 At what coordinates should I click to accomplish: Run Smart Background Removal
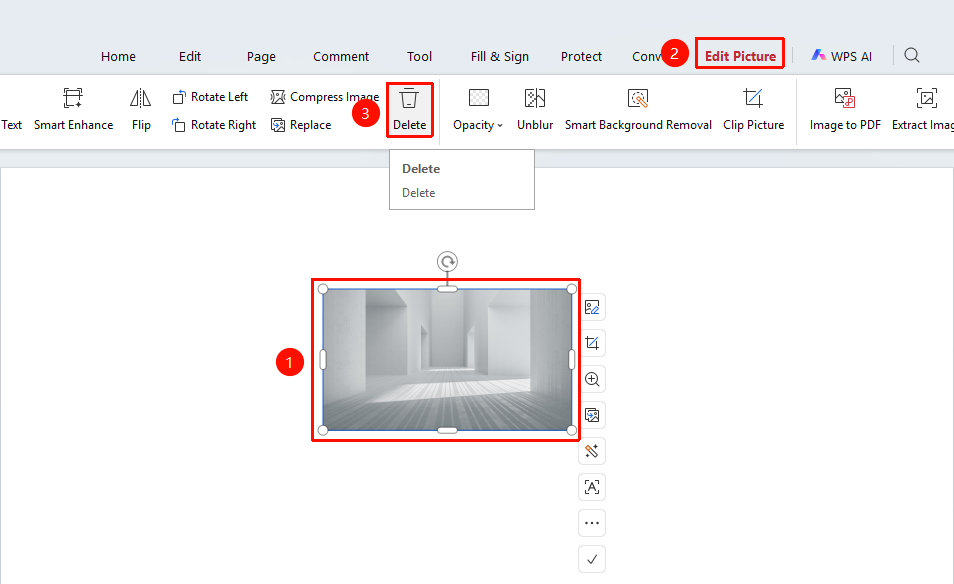(638, 110)
